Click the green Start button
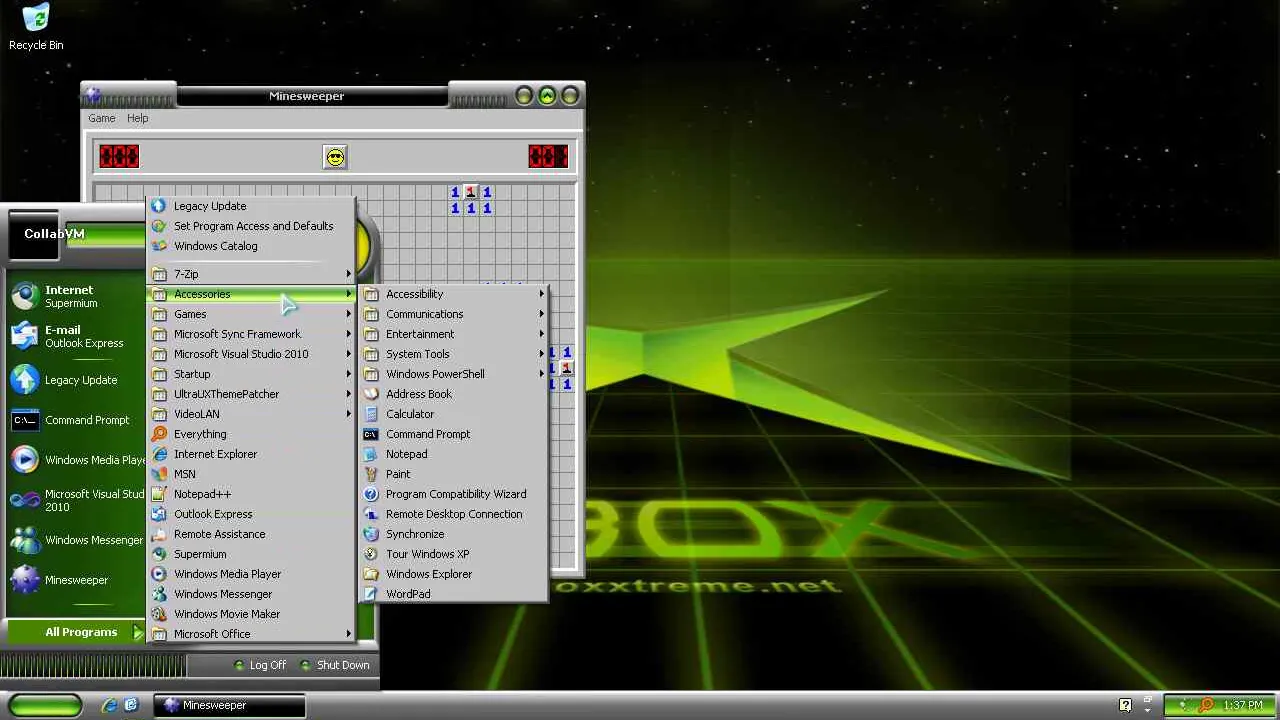This screenshot has width=1280, height=720. (44, 705)
